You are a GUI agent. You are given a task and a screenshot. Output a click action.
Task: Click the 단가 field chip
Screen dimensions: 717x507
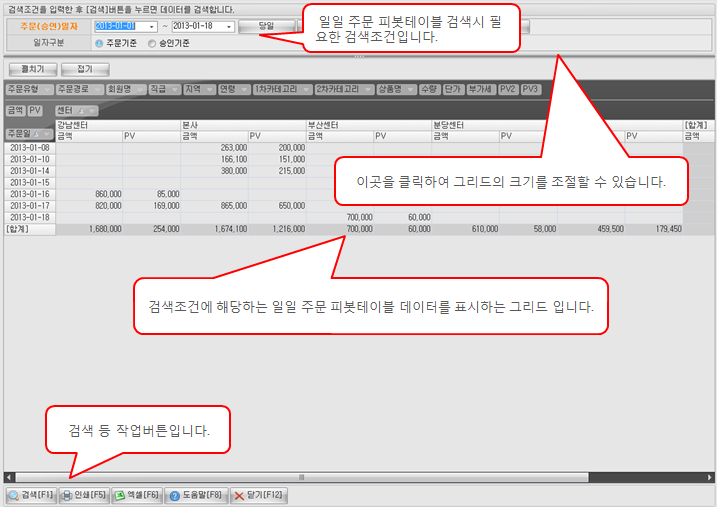[453, 89]
